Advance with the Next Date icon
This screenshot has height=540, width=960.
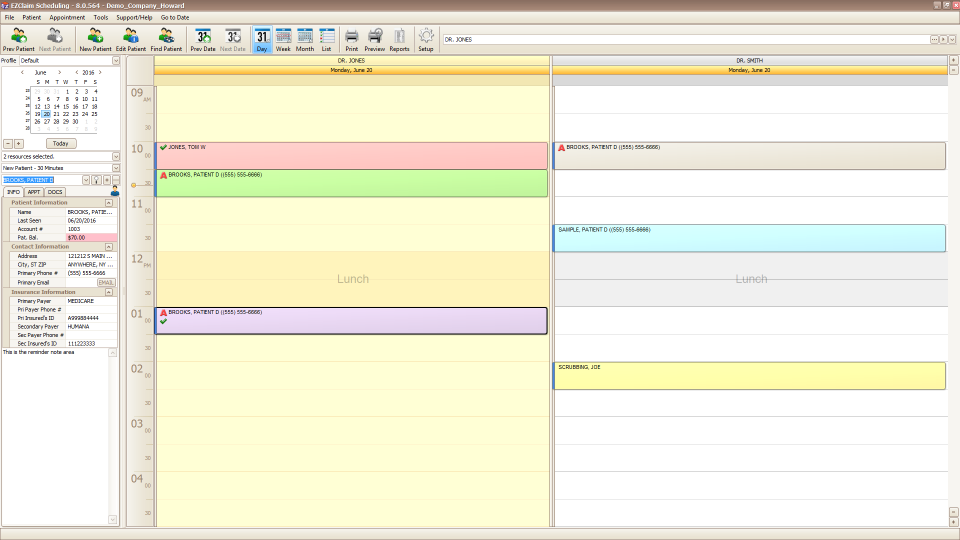click(x=233, y=39)
